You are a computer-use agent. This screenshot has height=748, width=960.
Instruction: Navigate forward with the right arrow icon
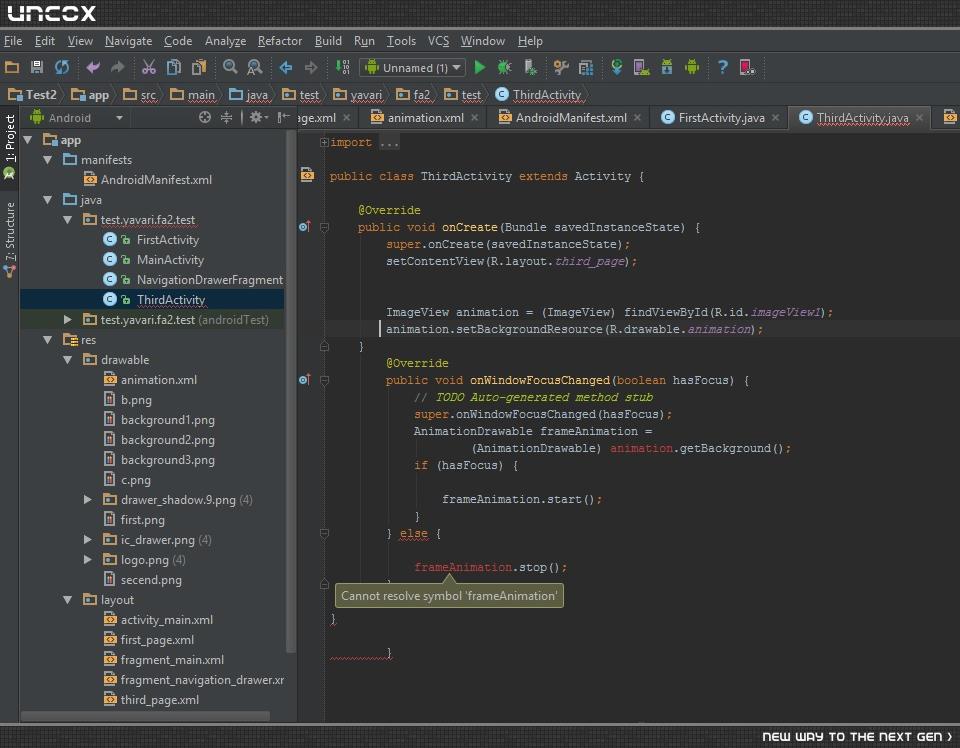311,67
